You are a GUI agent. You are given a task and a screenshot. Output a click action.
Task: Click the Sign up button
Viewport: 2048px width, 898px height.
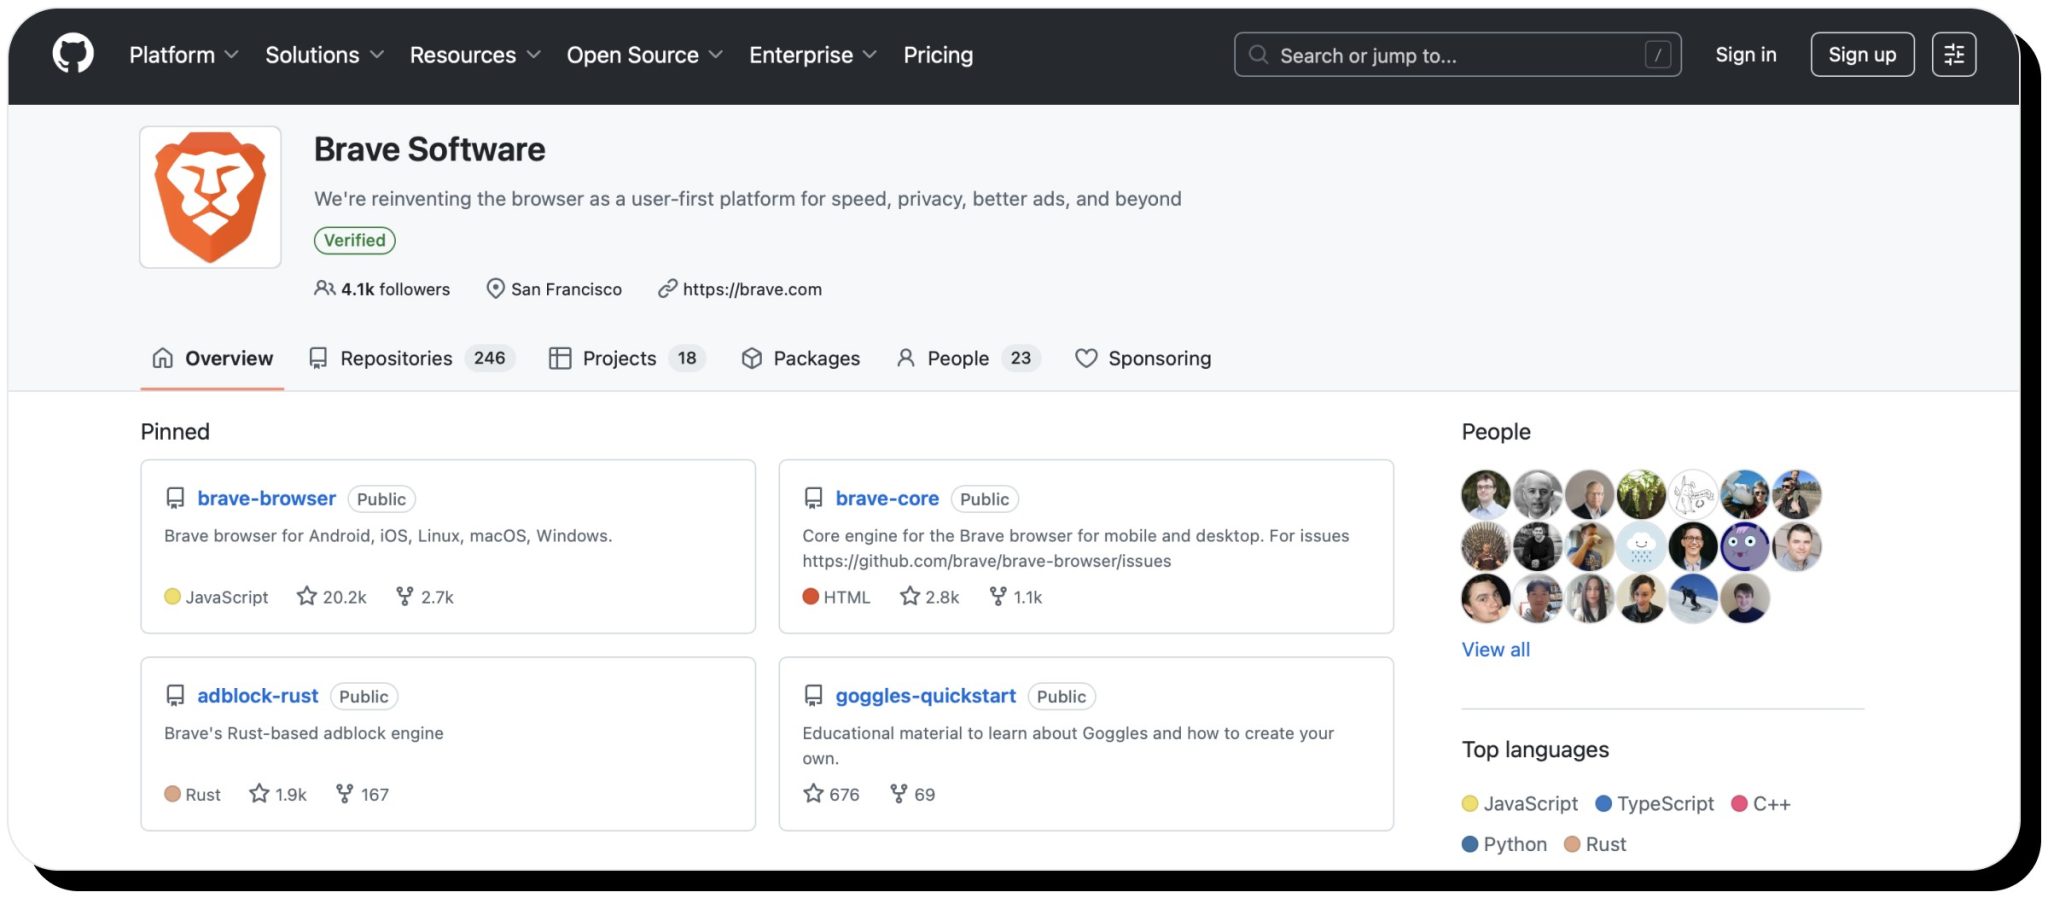point(1862,55)
